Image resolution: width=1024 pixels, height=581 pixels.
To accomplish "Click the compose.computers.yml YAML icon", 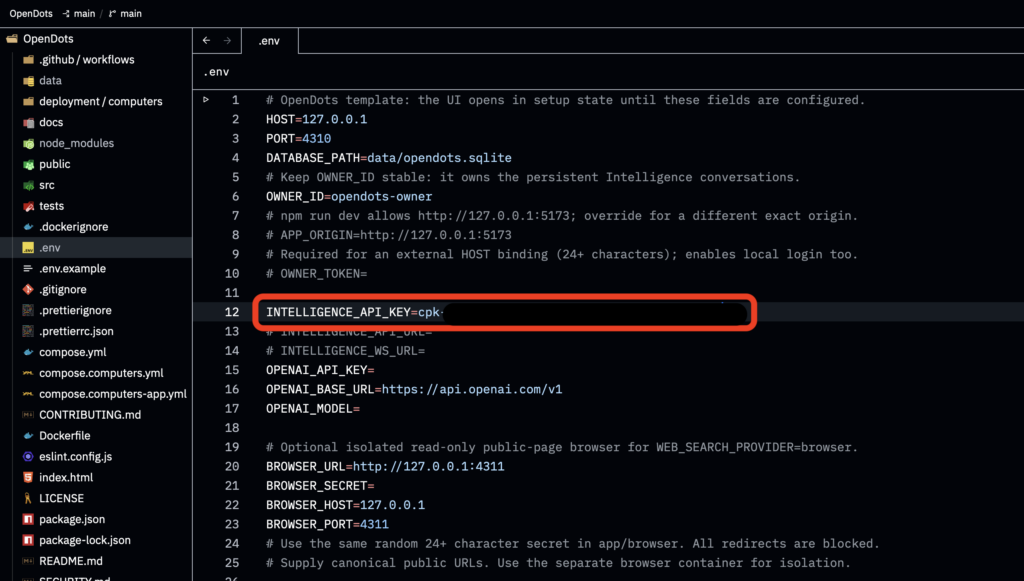I will point(28,373).
